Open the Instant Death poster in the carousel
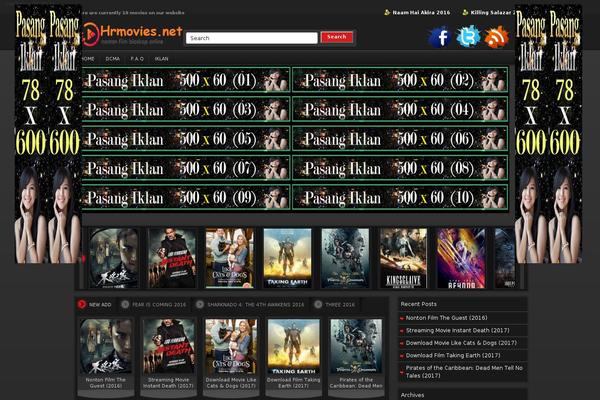Viewport: 600px width, 400px height. (x=172, y=258)
